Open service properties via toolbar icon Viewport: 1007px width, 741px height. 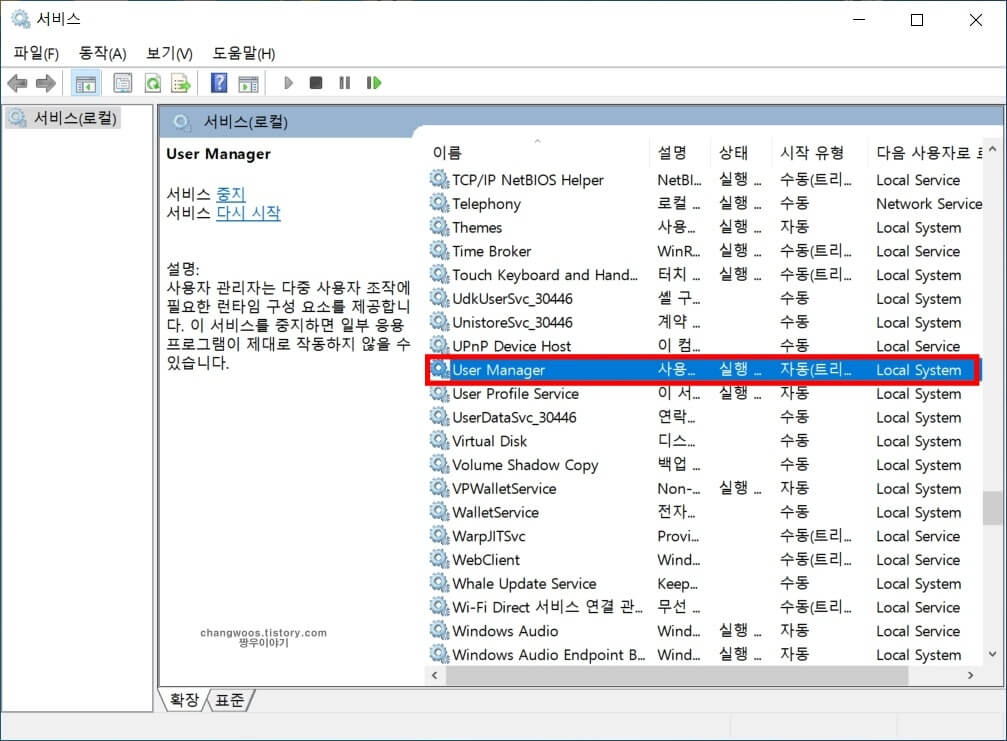coord(122,83)
